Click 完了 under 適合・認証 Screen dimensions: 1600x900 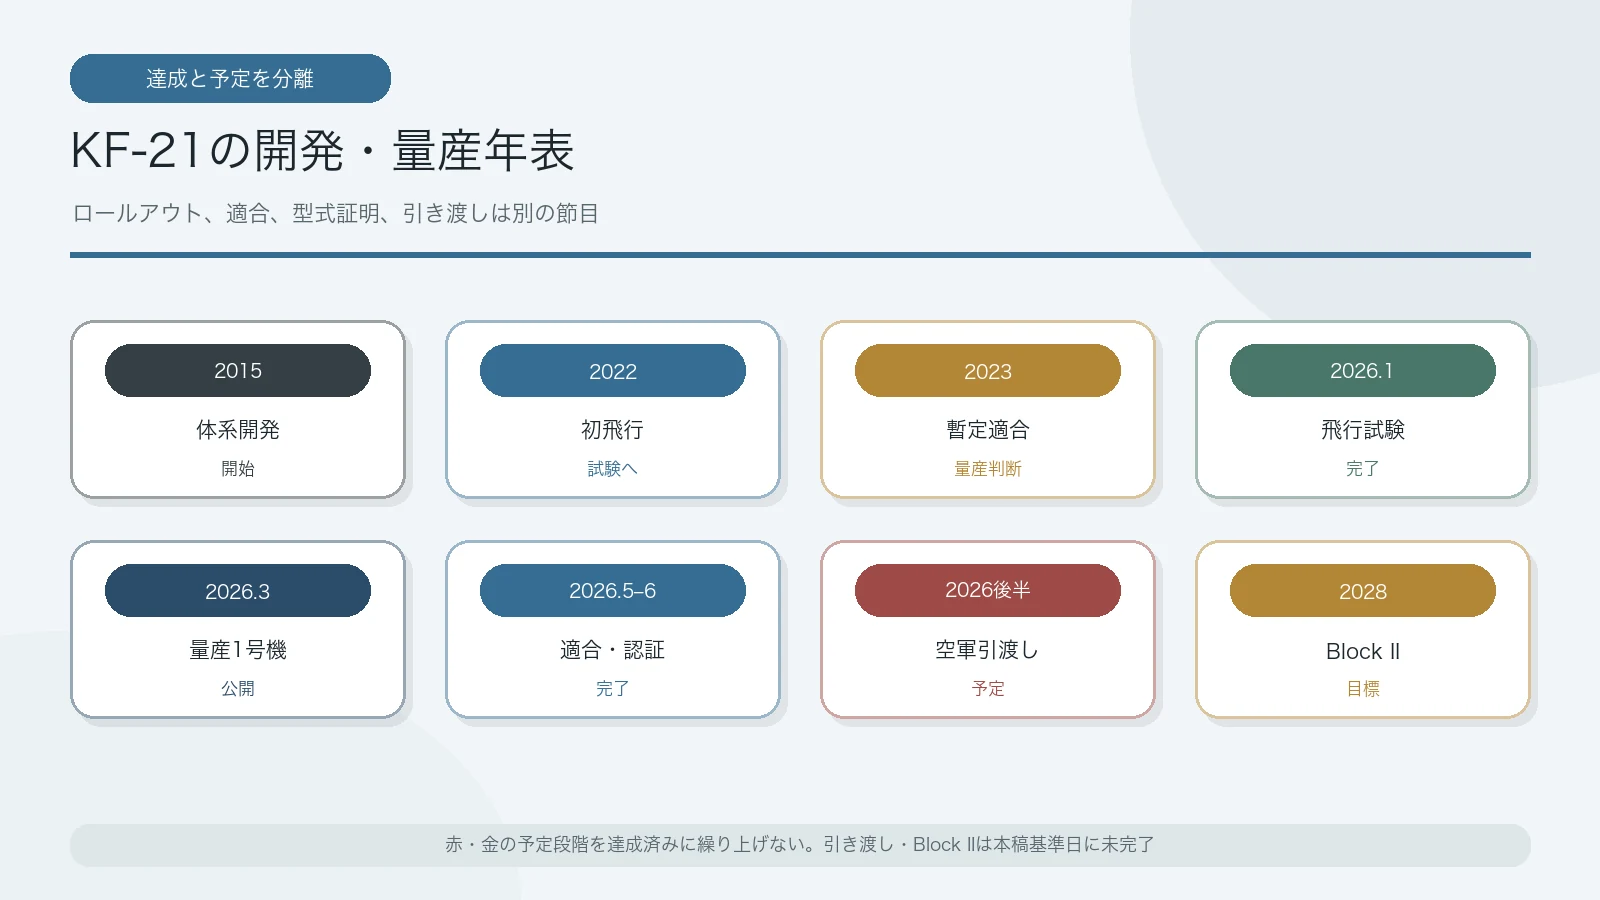(x=613, y=688)
